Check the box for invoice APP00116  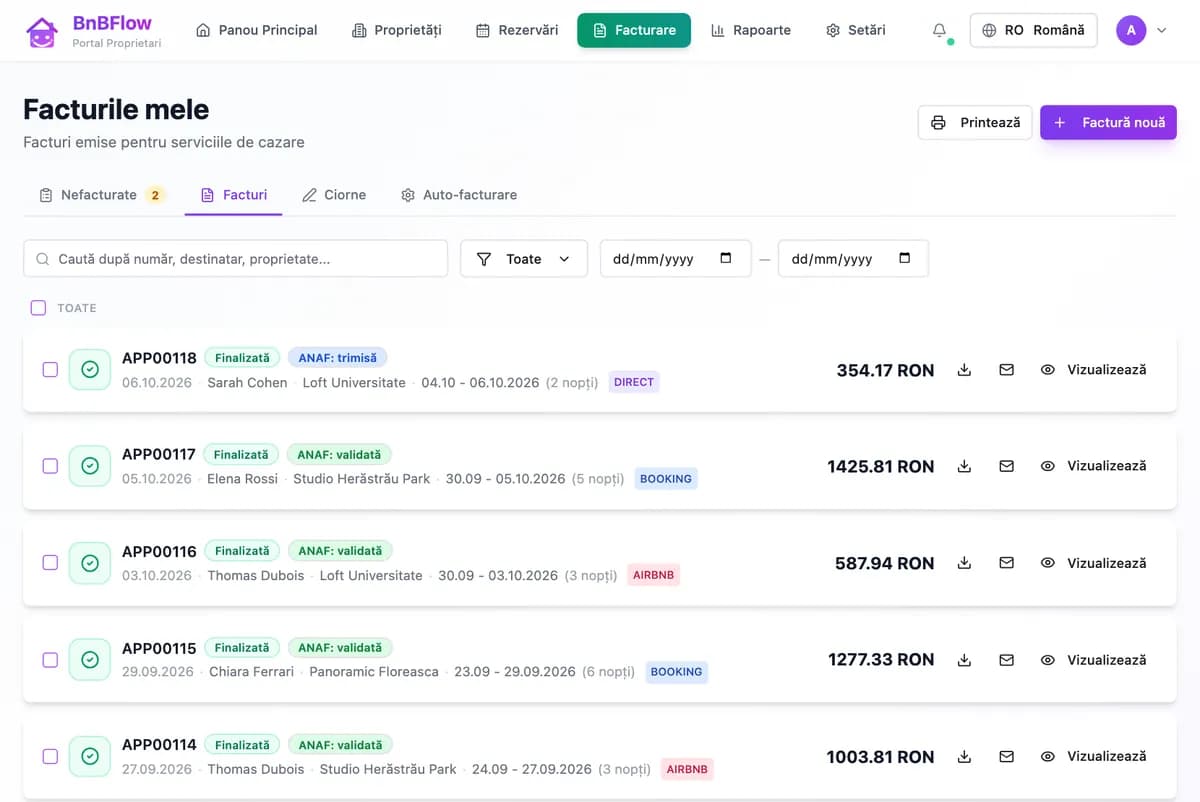click(50, 563)
